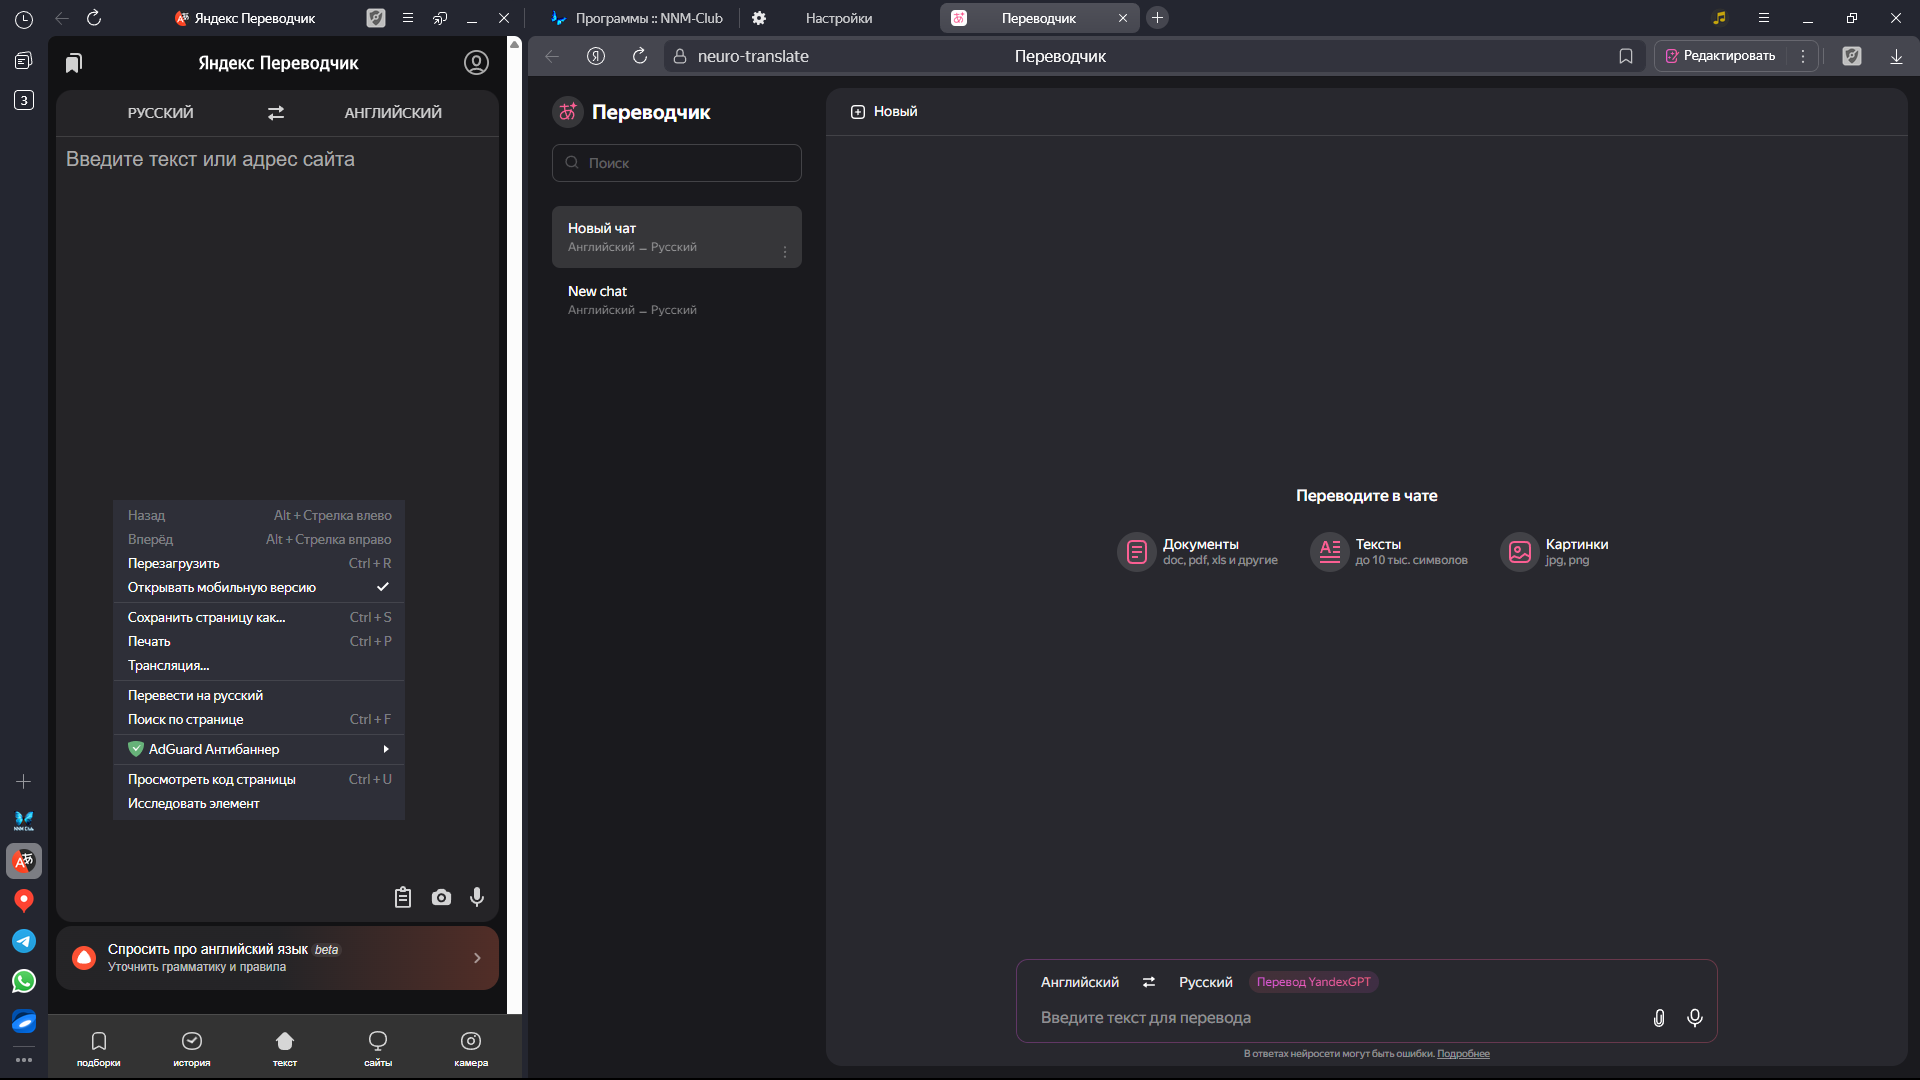Select 'Трансляция...' menu item
Viewport: 1920px width, 1080px height.
pyautogui.click(x=259, y=666)
